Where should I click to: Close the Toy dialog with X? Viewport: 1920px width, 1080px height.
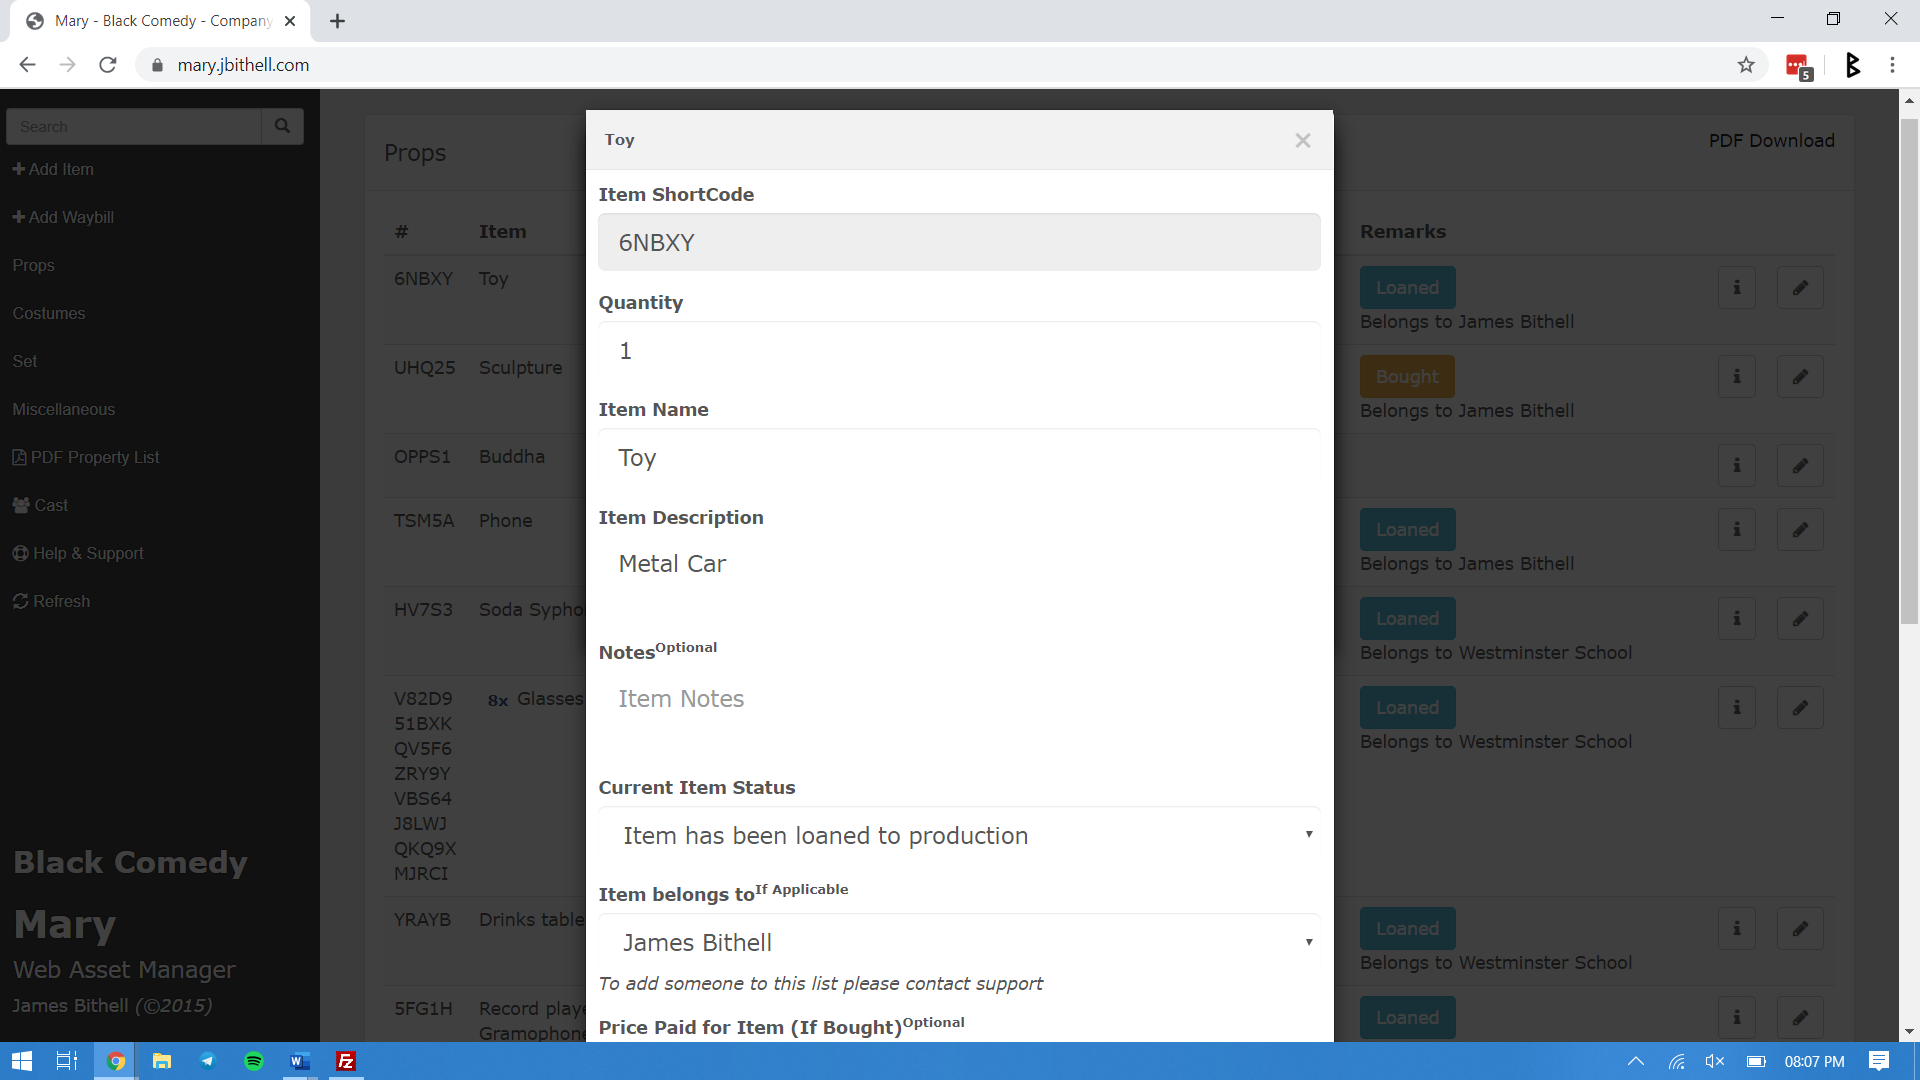1302,141
